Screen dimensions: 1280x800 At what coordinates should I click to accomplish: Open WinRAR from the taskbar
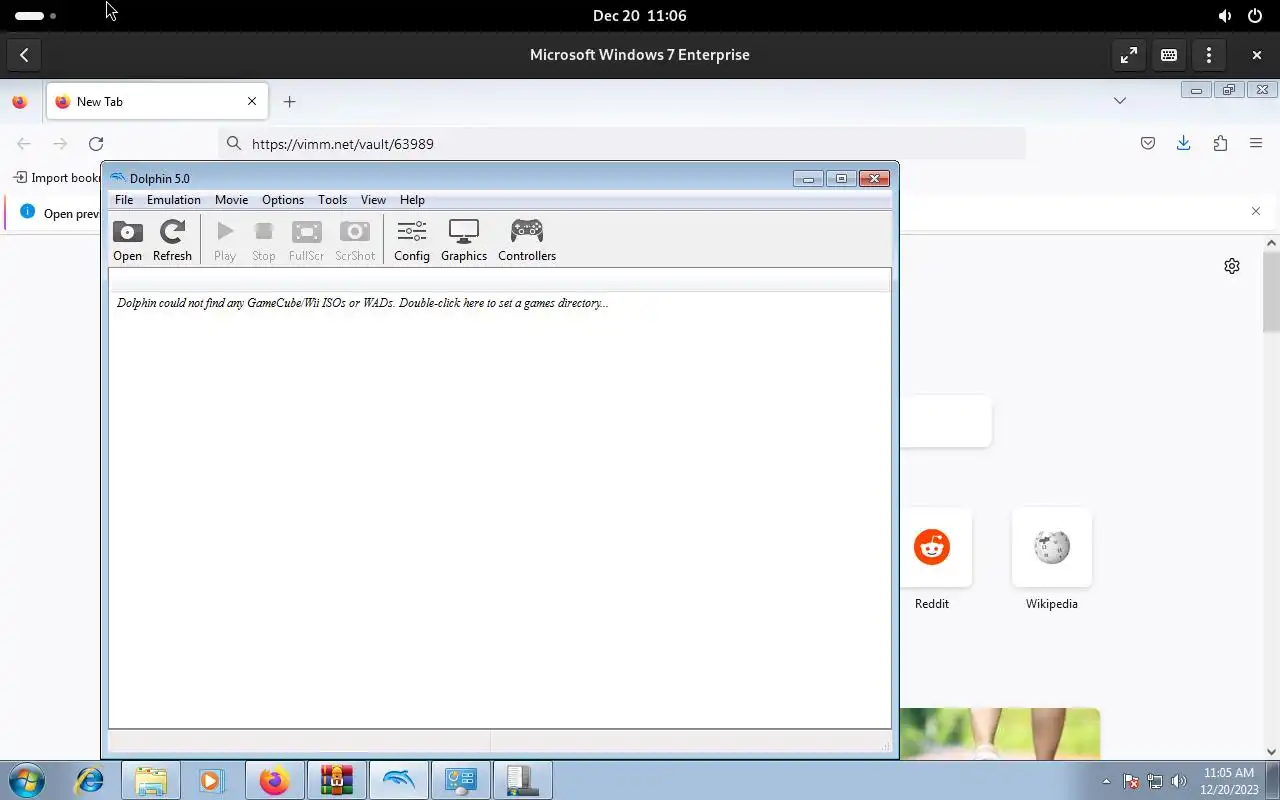336,780
